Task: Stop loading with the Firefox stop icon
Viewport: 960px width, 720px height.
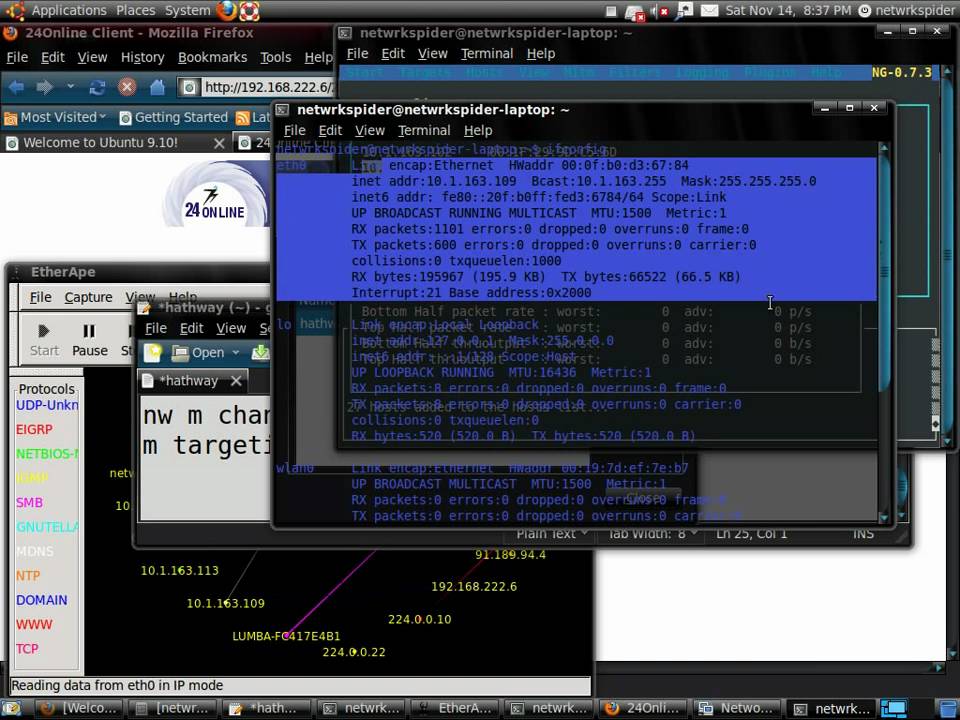Action: click(x=127, y=87)
